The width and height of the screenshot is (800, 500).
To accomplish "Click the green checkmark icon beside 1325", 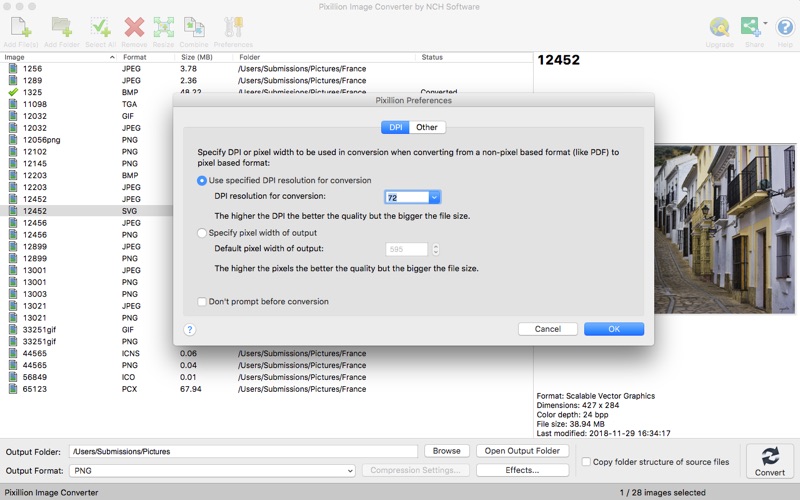I will pos(13,92).
